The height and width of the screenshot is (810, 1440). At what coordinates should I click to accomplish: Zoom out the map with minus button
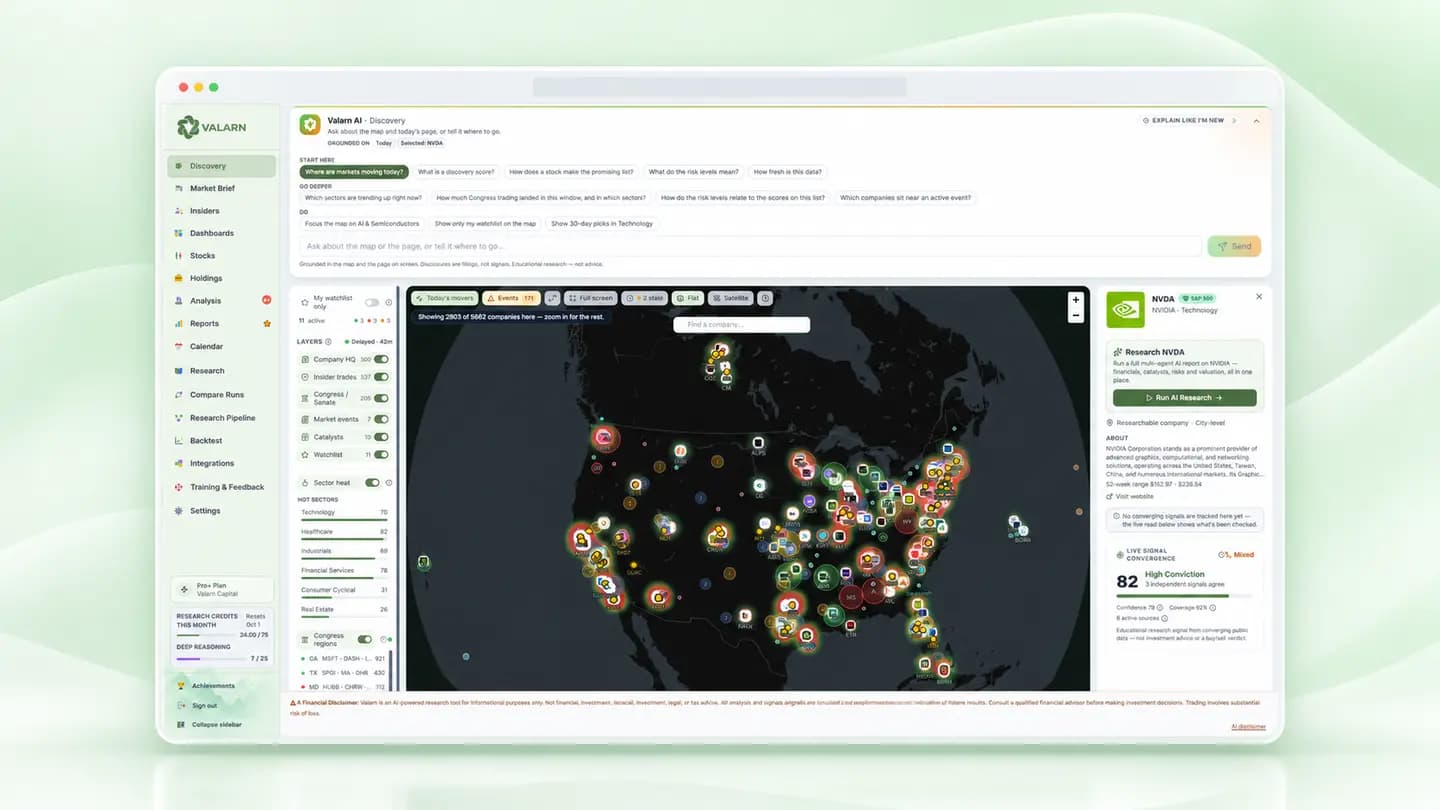click(1076, 315)
